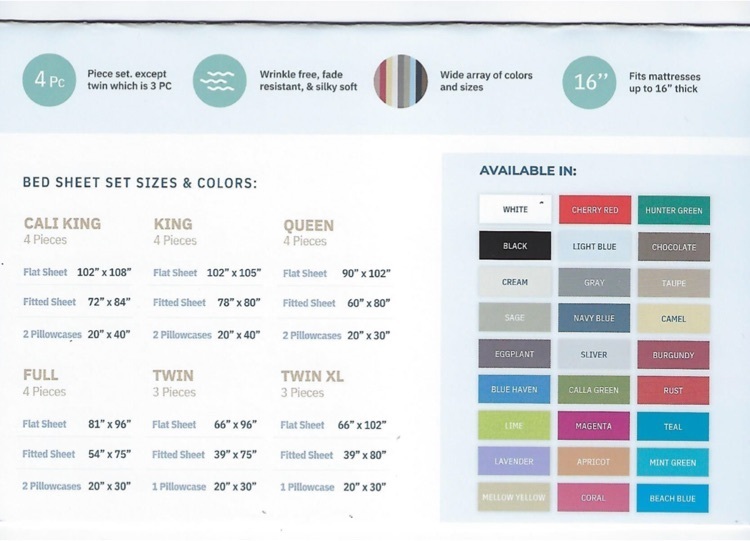
Task: Click the King Flat Sheet dimensions
Action: (234, 273)
